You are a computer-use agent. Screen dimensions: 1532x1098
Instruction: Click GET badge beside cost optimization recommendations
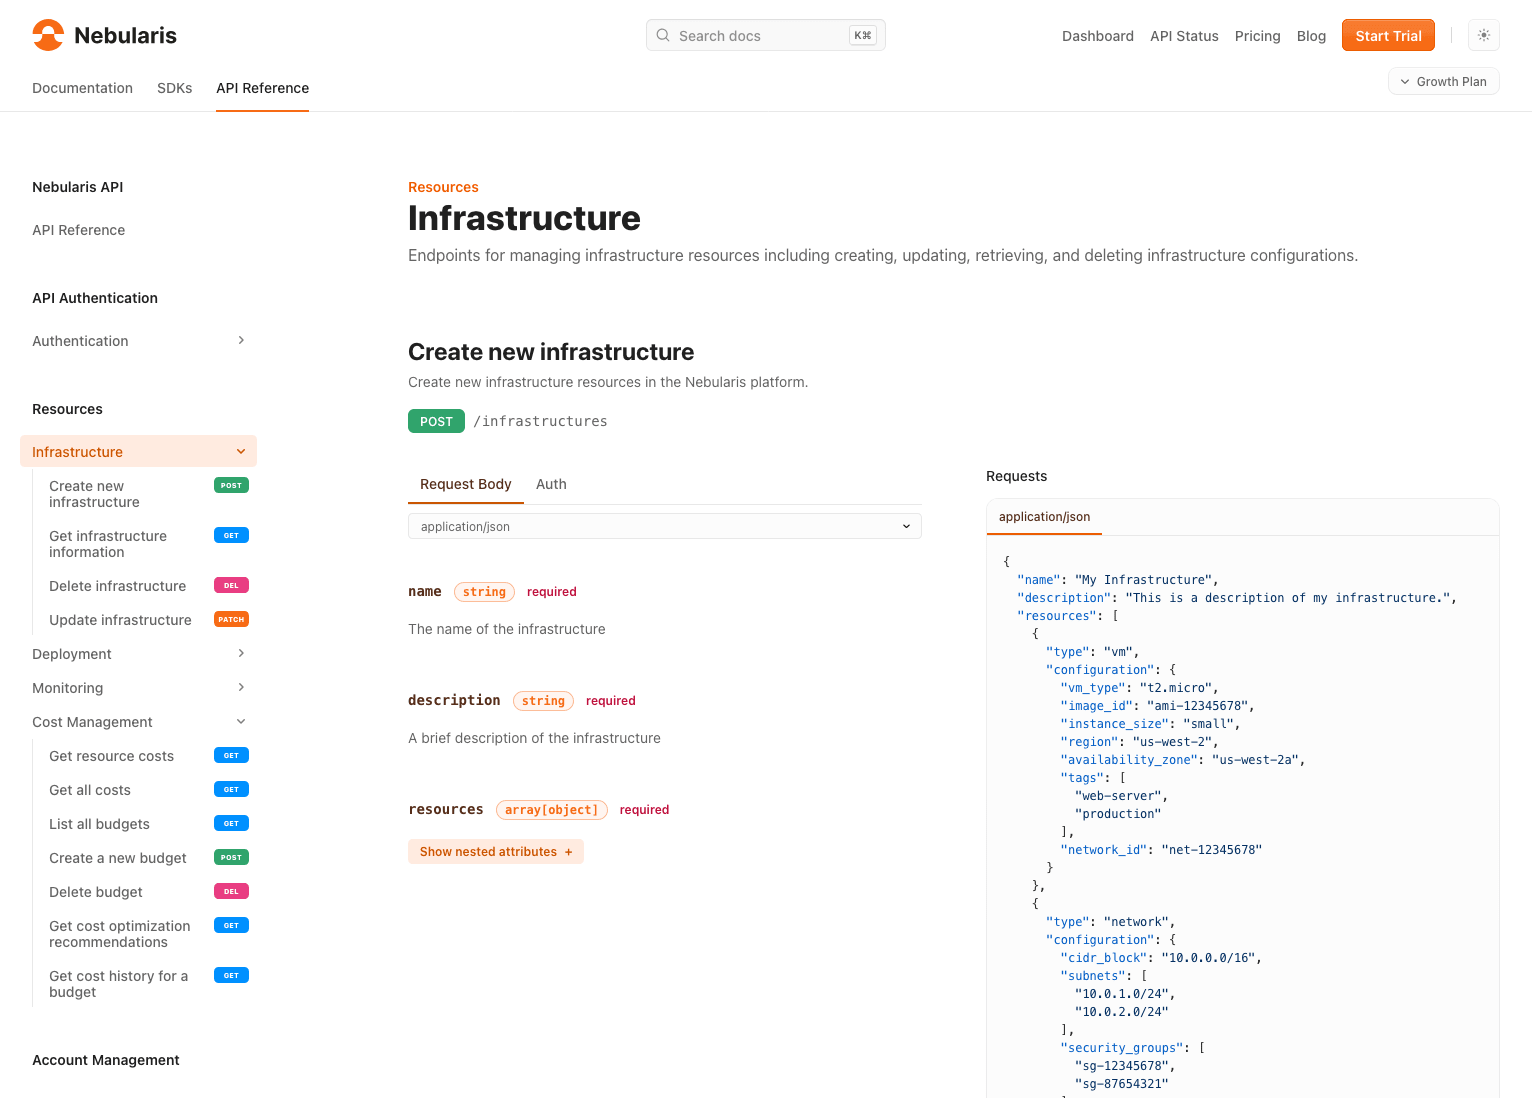pos(231,925)
